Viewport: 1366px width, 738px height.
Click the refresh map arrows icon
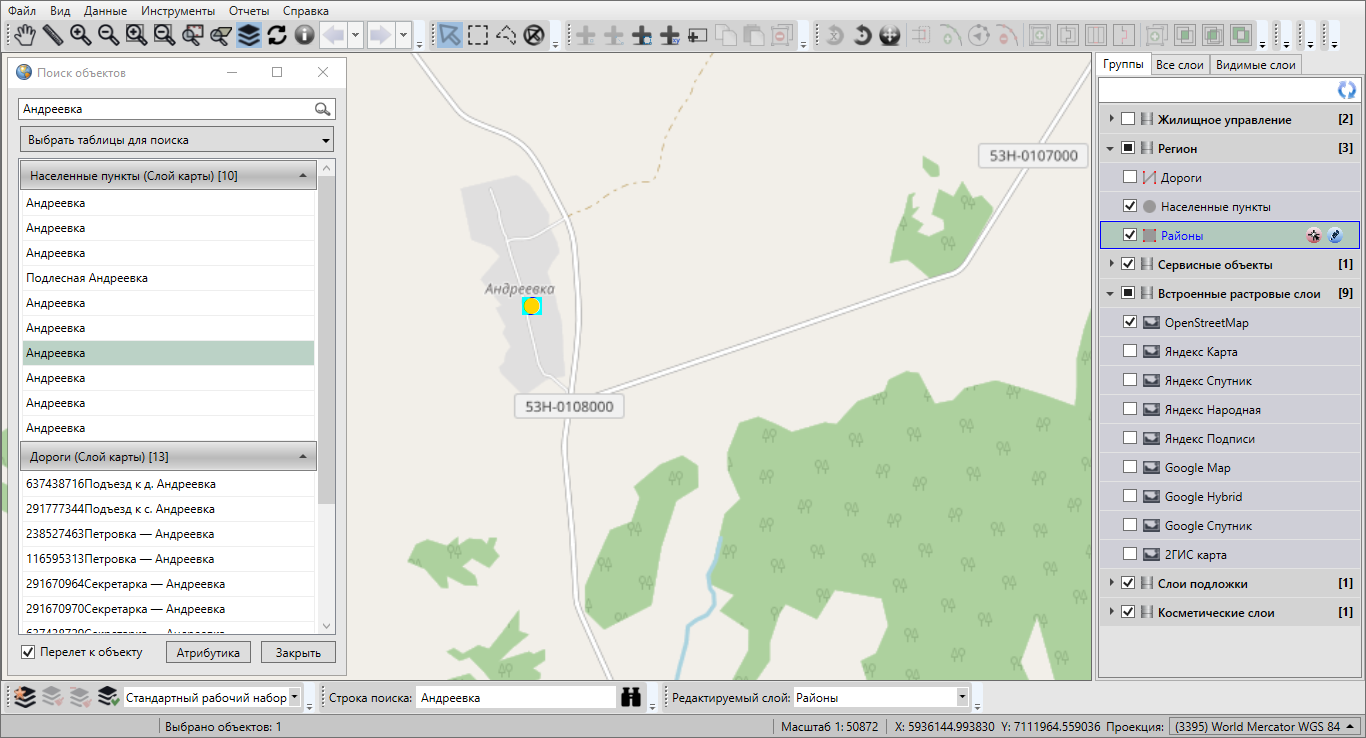coord(277,36)
